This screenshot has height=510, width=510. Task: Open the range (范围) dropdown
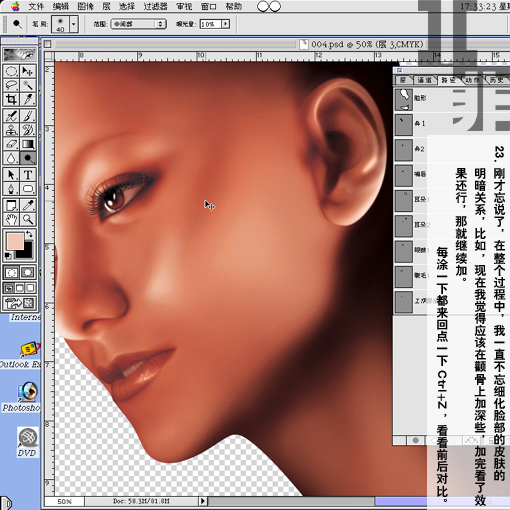[x=138, y=24]
